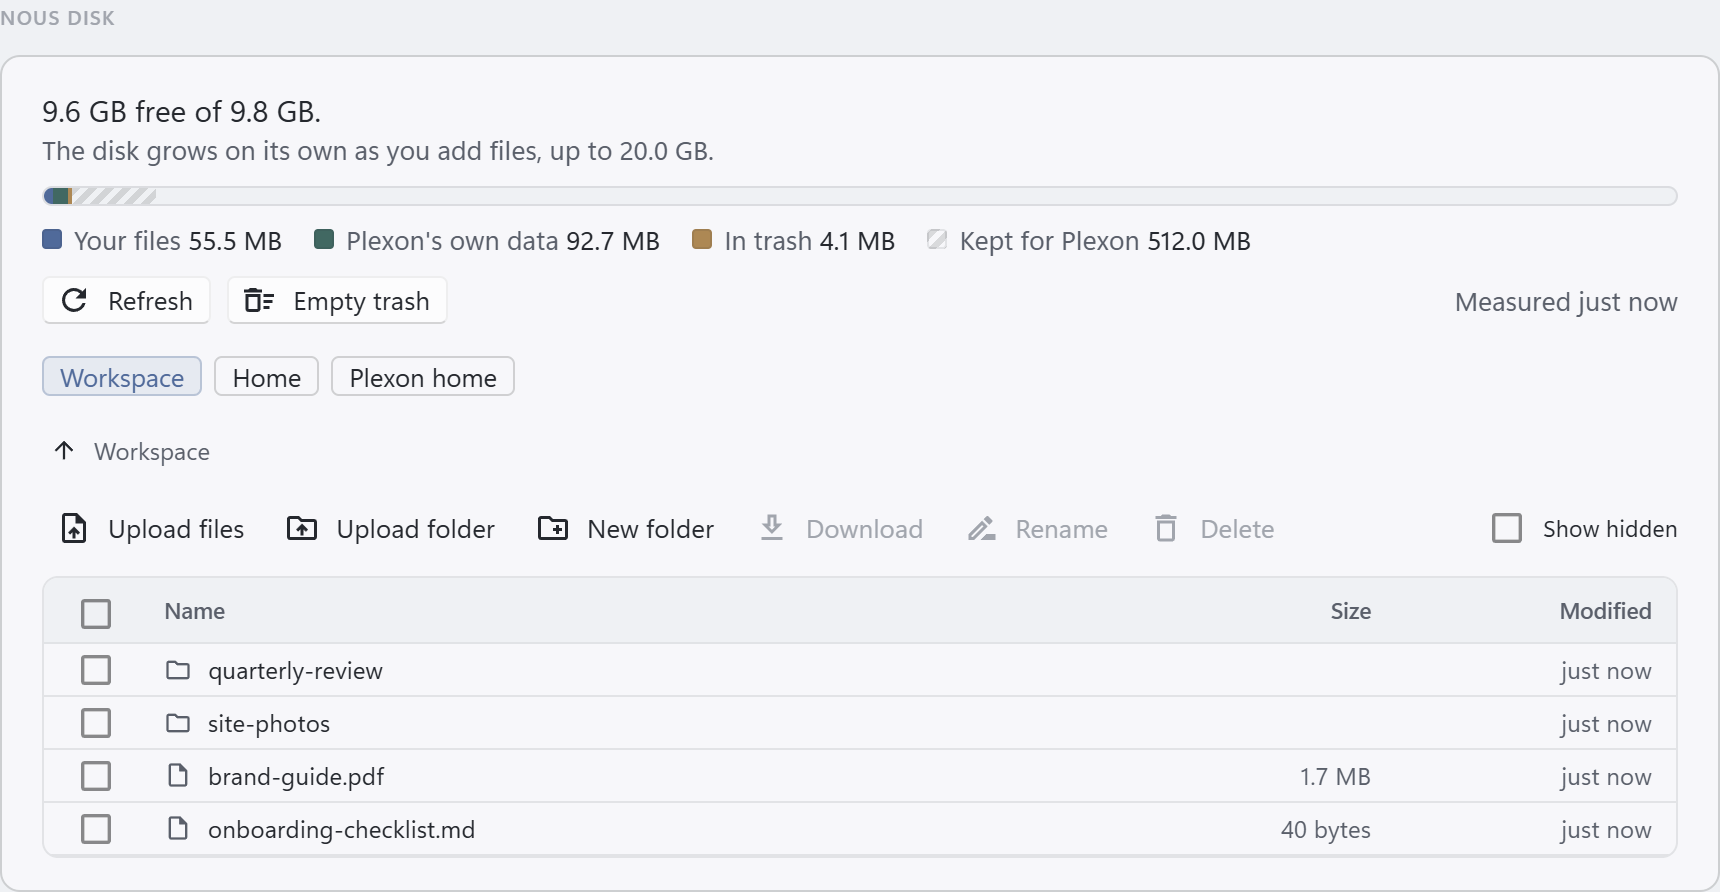Click the Name column header

[195, 611]
